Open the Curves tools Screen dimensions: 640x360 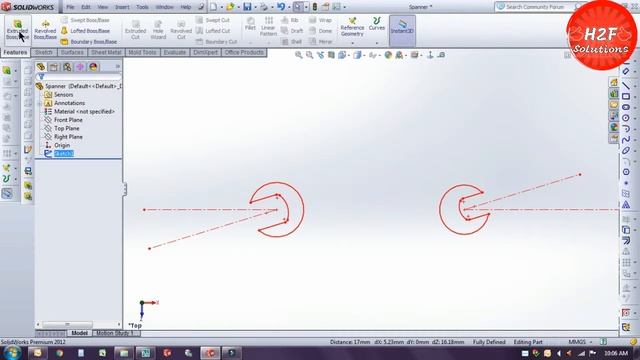click(x=377, y=24)
